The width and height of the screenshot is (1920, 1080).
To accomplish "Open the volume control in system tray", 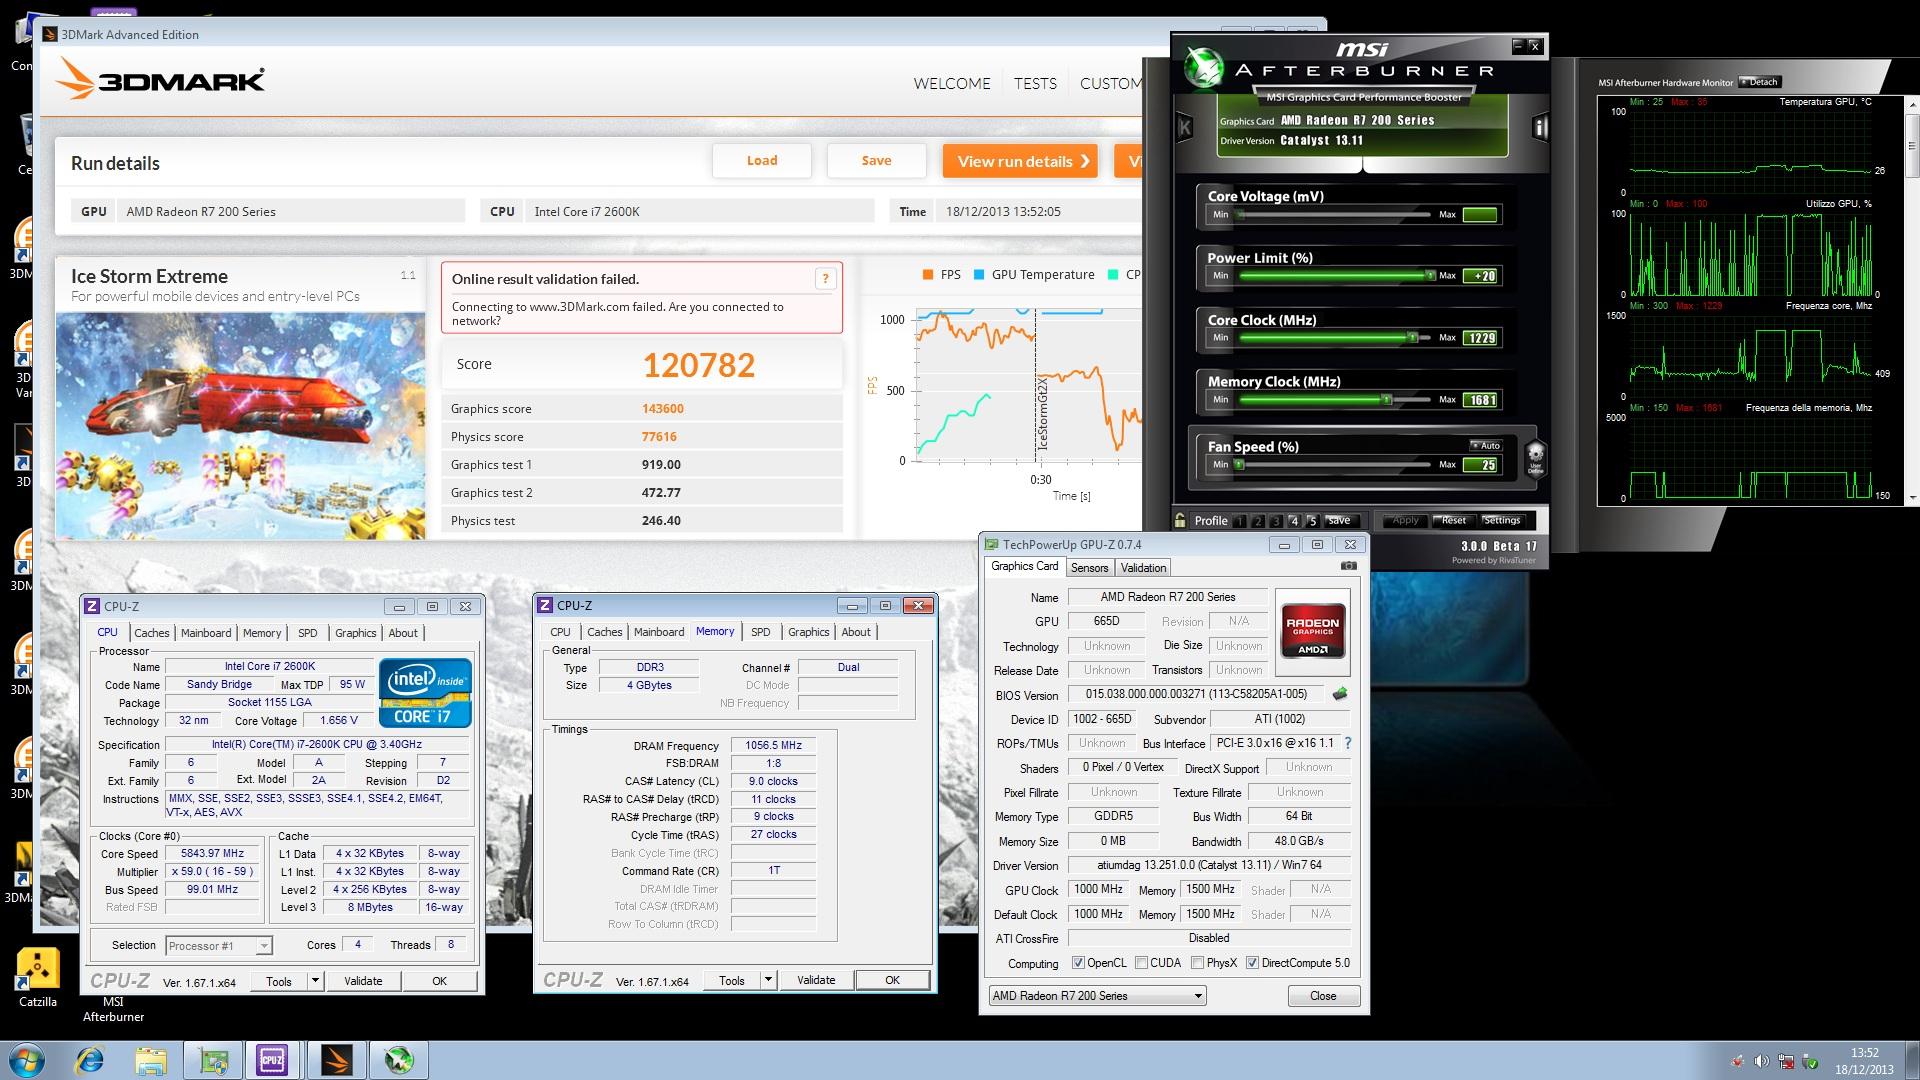I will tap(1761, 1061).
